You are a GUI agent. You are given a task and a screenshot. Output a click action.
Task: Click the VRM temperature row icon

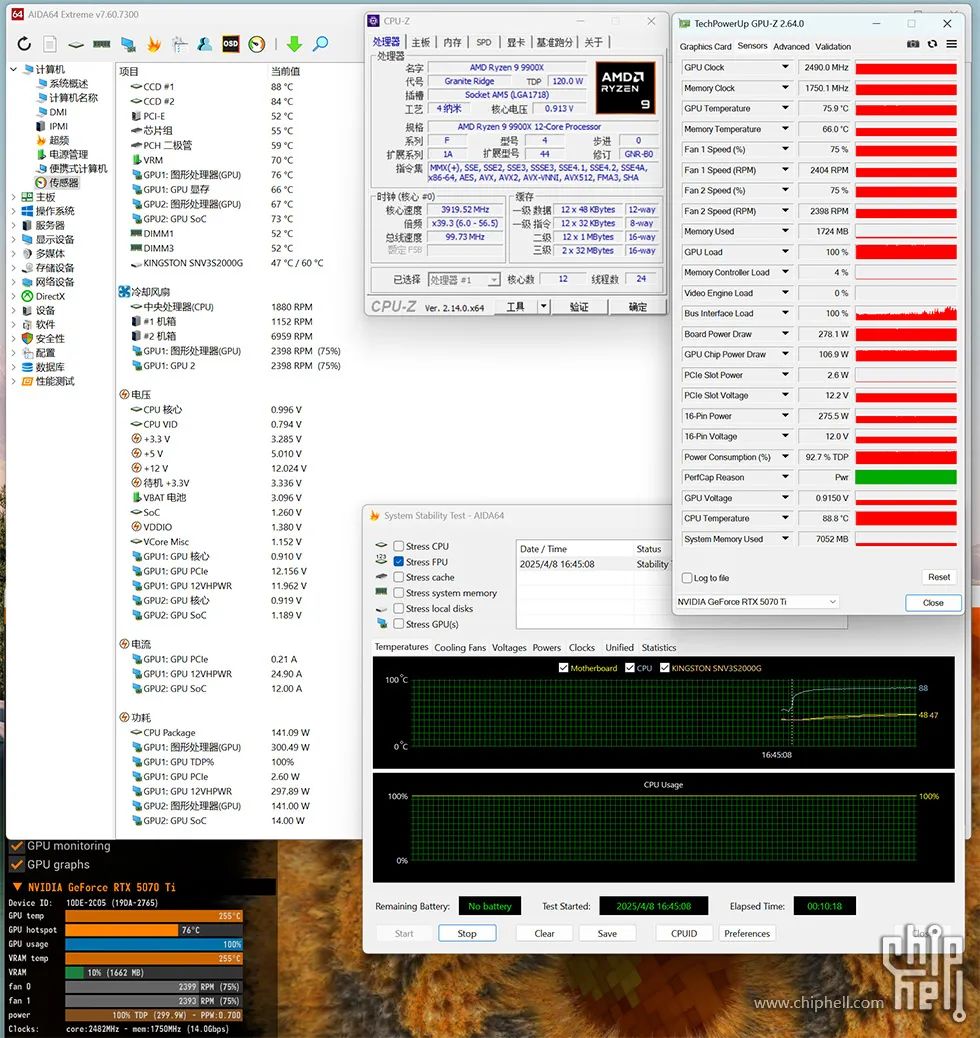(x=136, y=160)
